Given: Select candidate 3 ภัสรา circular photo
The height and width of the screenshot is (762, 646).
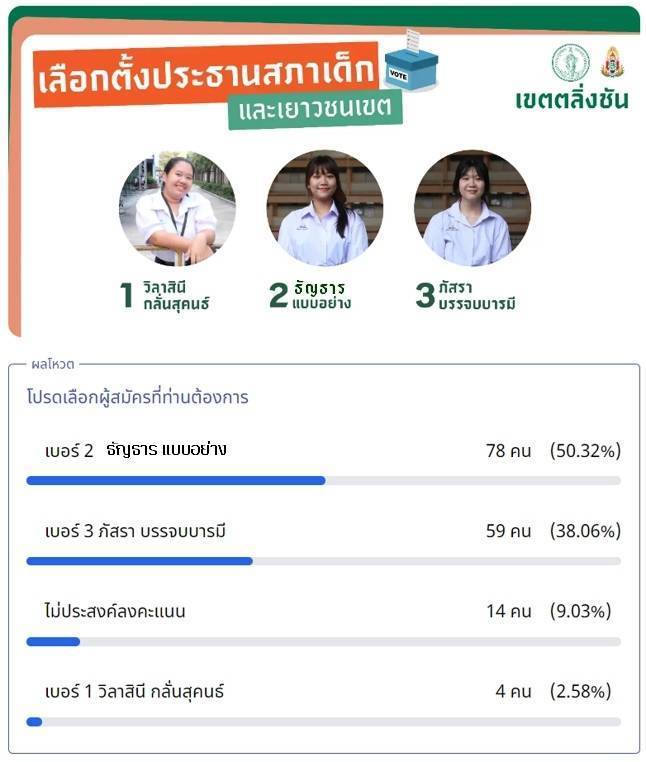Looking at the screenshot, I should [472, 208].
